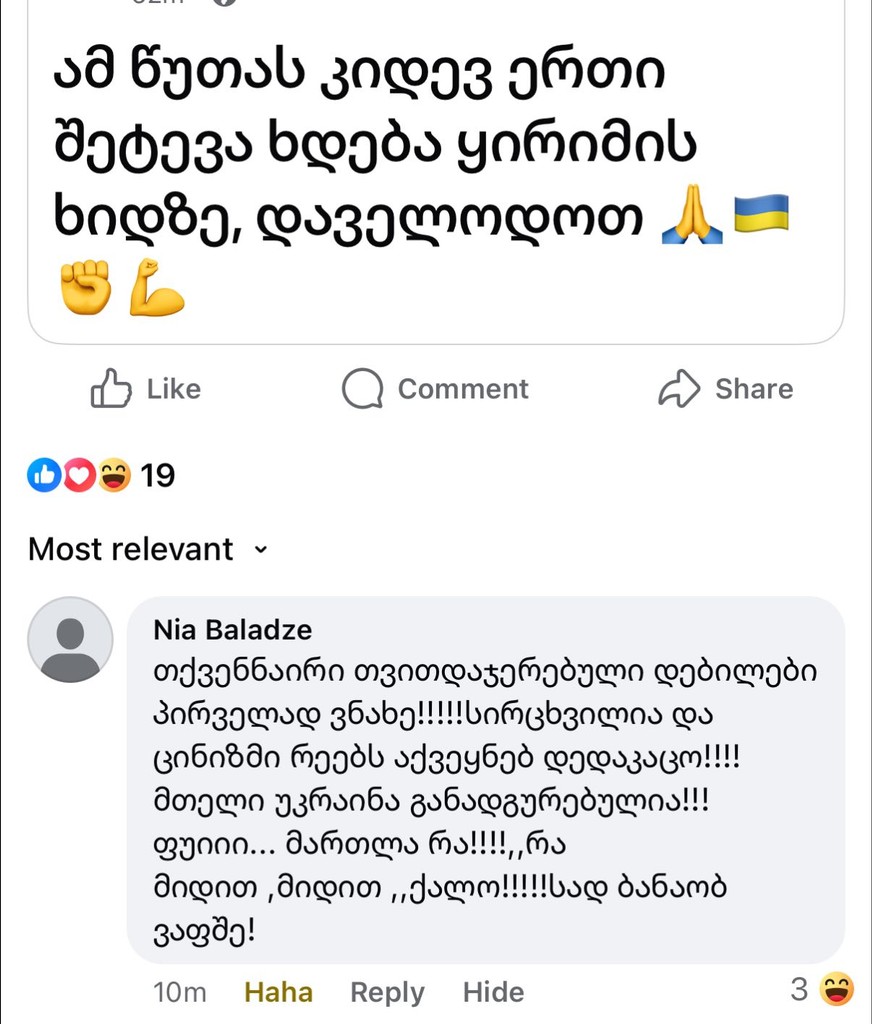The height and width of the screenshot is (1024, 872).
Task: Open Nia Baladze's profile avatar
Action: 70,639
